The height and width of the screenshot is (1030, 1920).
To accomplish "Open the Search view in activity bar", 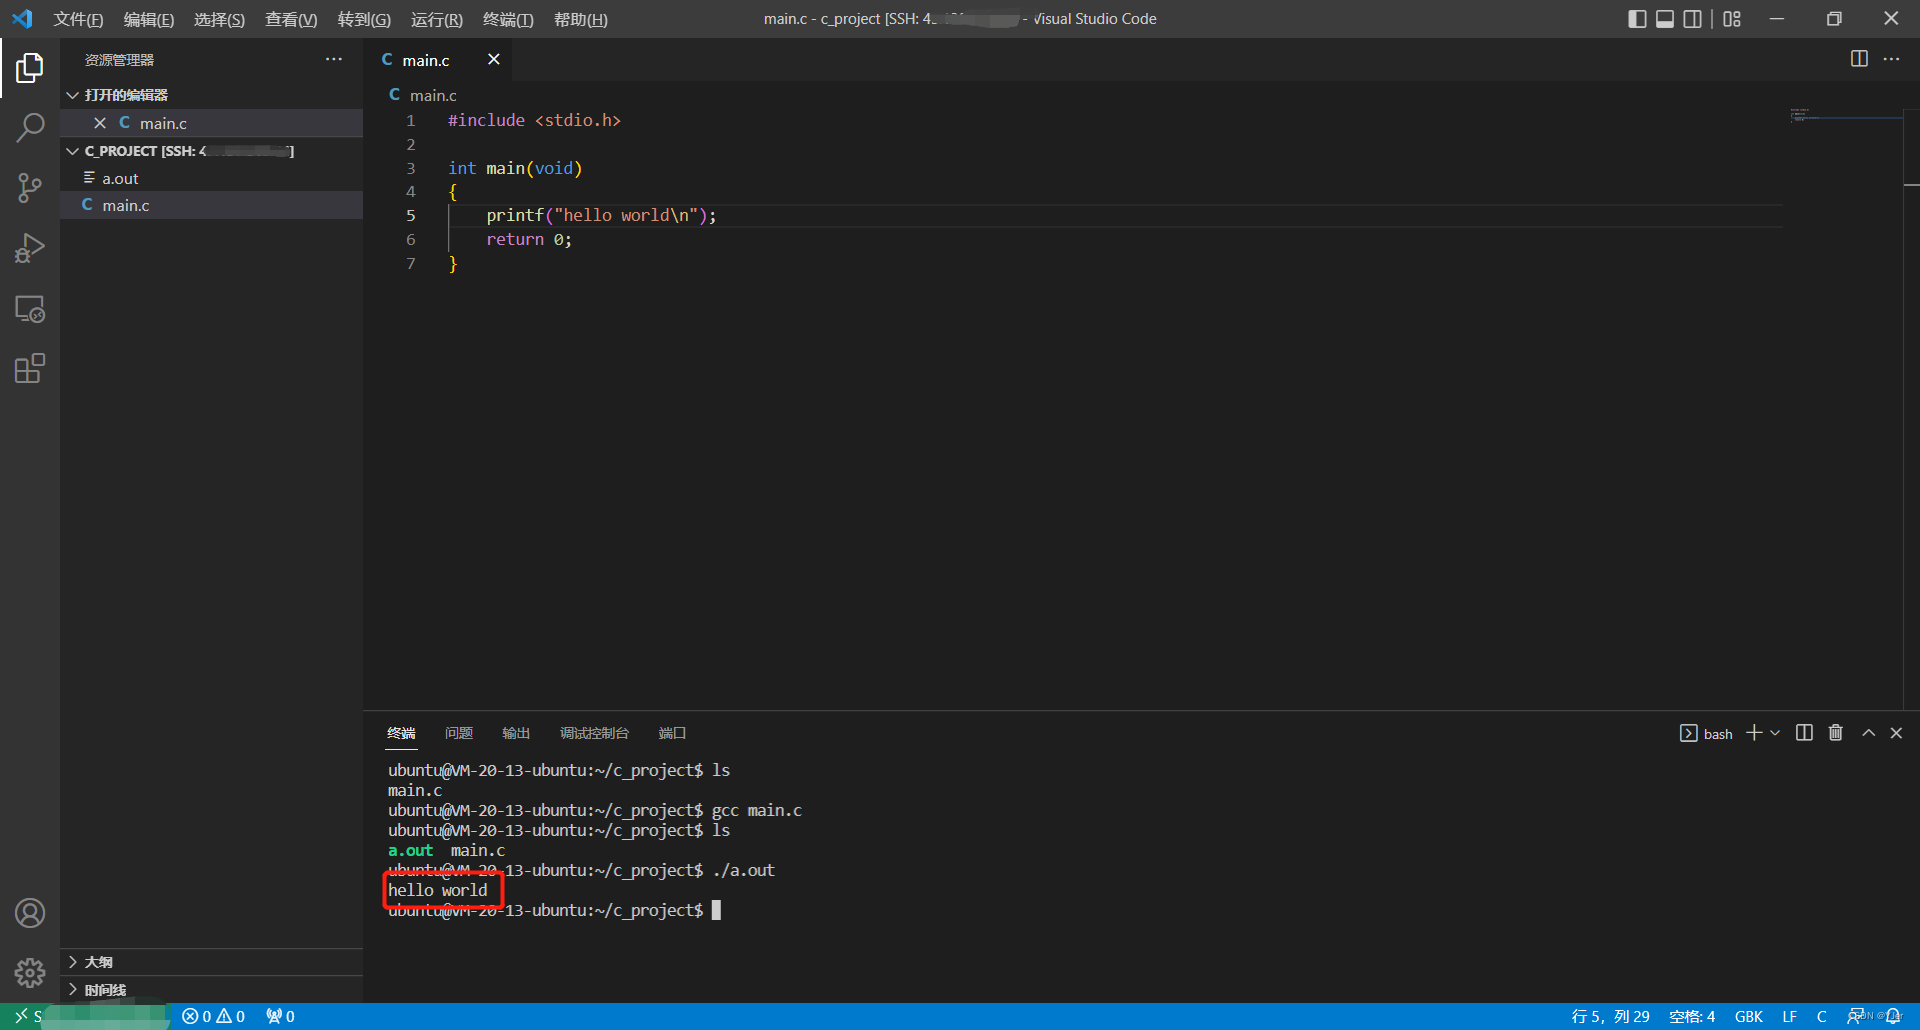I will [x=30, y=128].
